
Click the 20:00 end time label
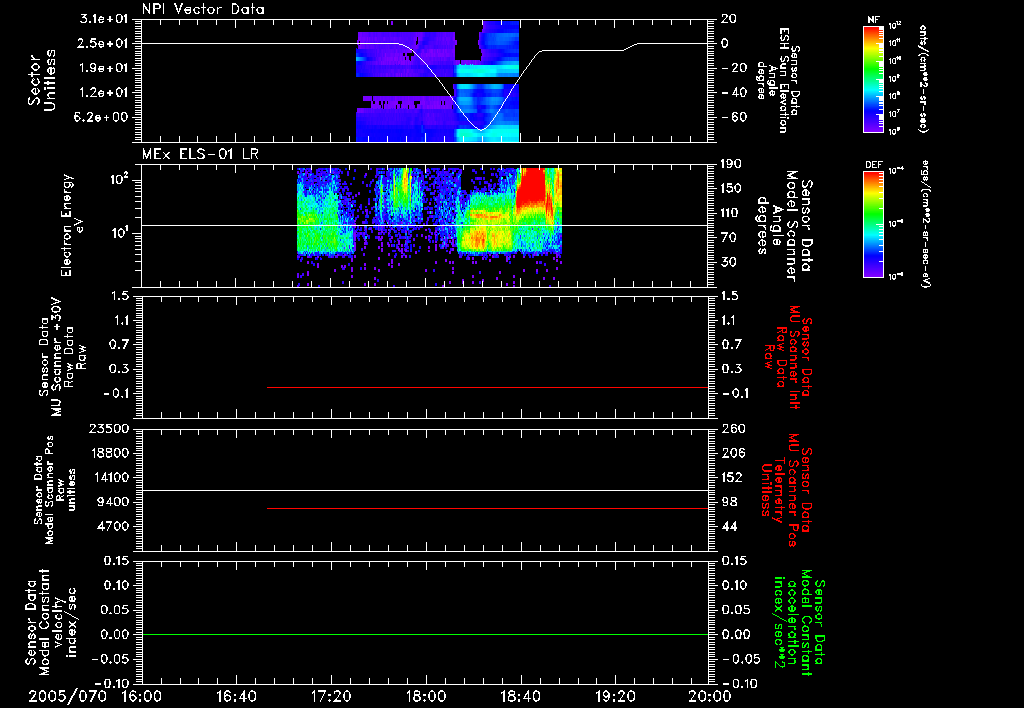pyautogui.click(x=711, y=696)
